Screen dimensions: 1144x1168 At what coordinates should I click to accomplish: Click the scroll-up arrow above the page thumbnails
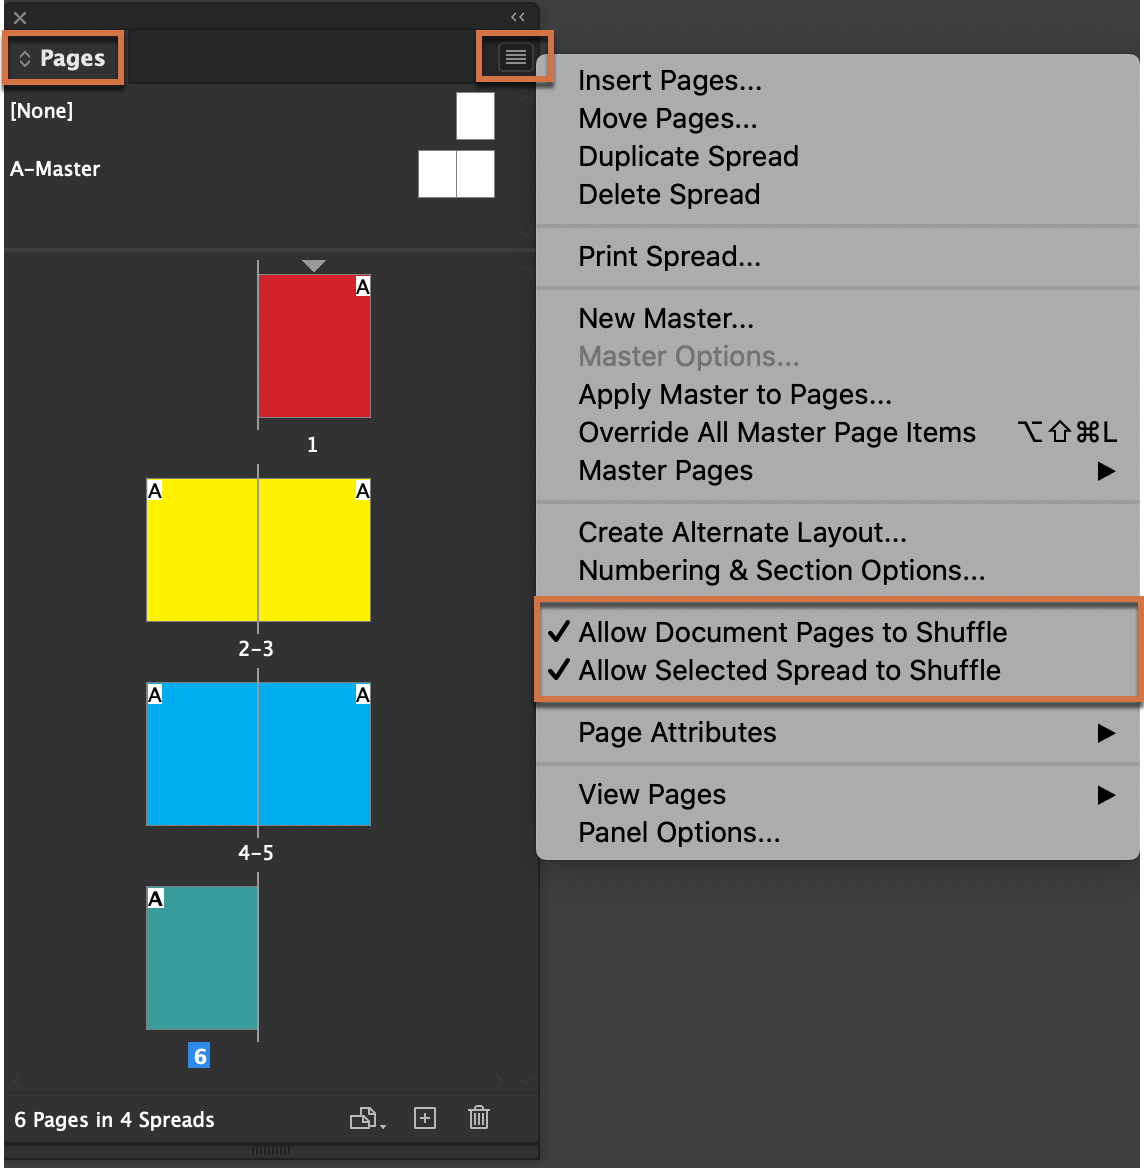(525, 267)
